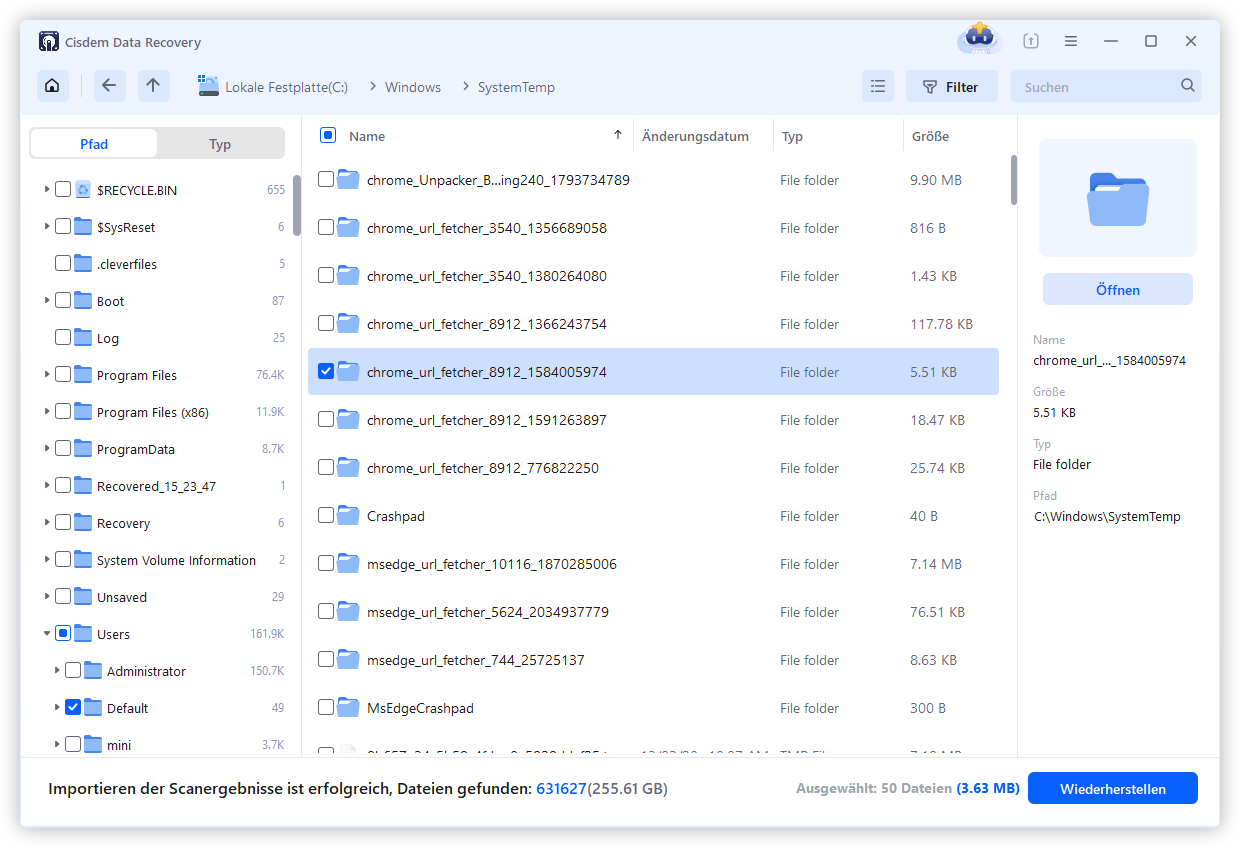This screenshot has width=1240, height=848.
Task: Switch the list view layout icon
Action: point(878,86)
